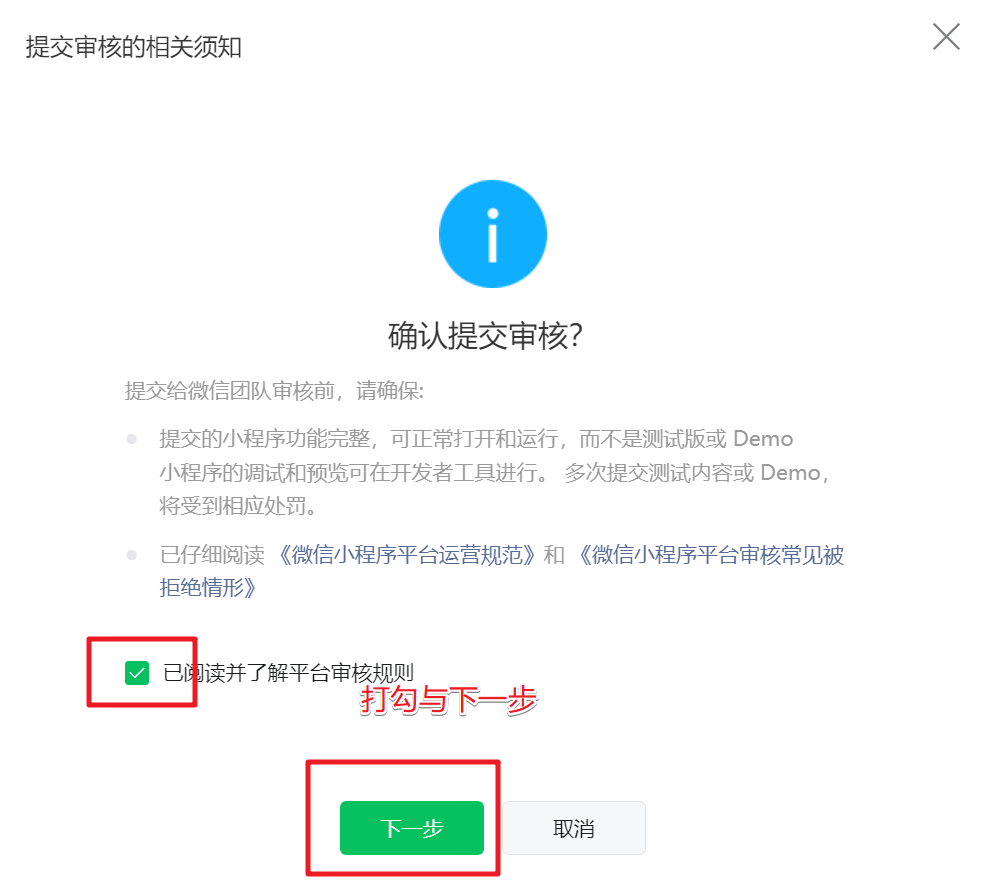
Task: Click the 将受到相应处罚 text line
Action: click(238, 506)
